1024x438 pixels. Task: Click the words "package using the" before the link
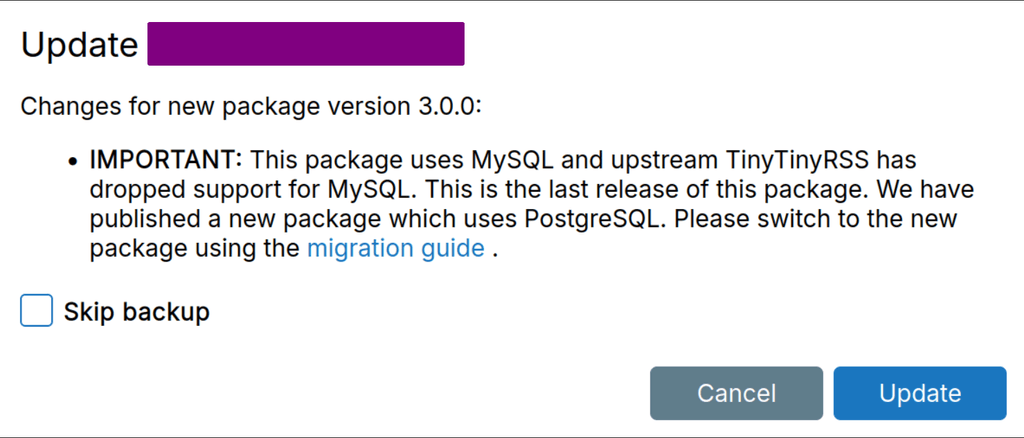click(194, 248)
